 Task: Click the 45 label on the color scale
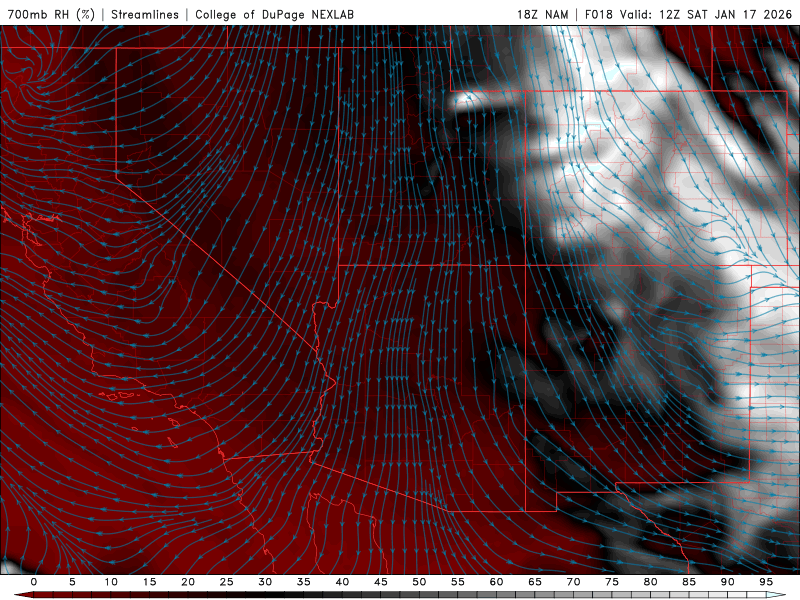click(x=381, y=582)
